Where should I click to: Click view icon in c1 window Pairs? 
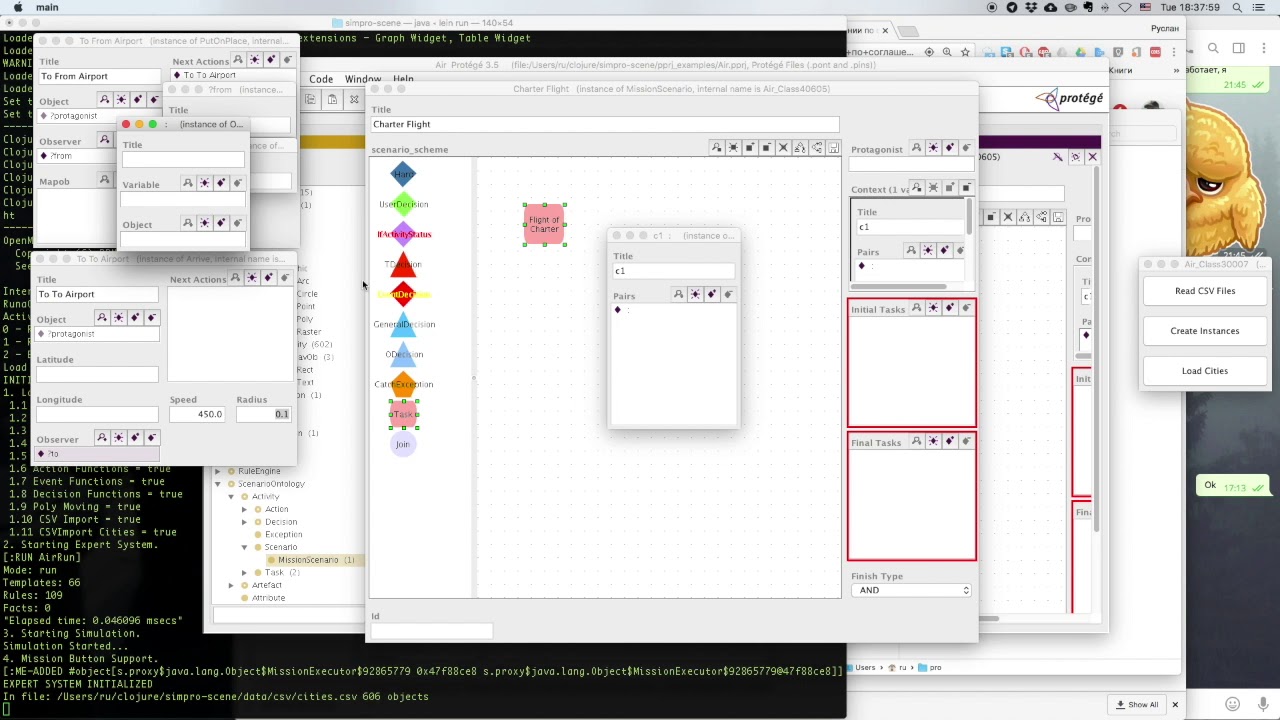pos(678,294)
